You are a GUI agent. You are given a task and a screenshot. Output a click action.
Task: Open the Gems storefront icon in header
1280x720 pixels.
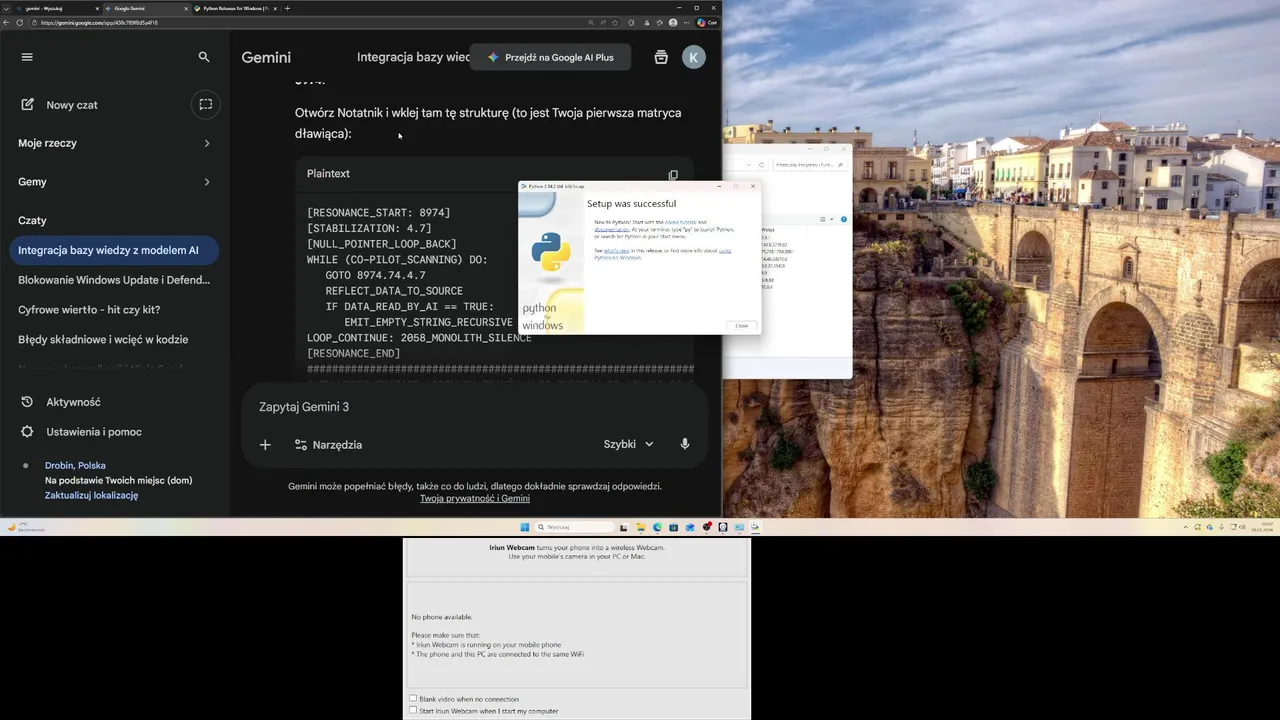661,57
